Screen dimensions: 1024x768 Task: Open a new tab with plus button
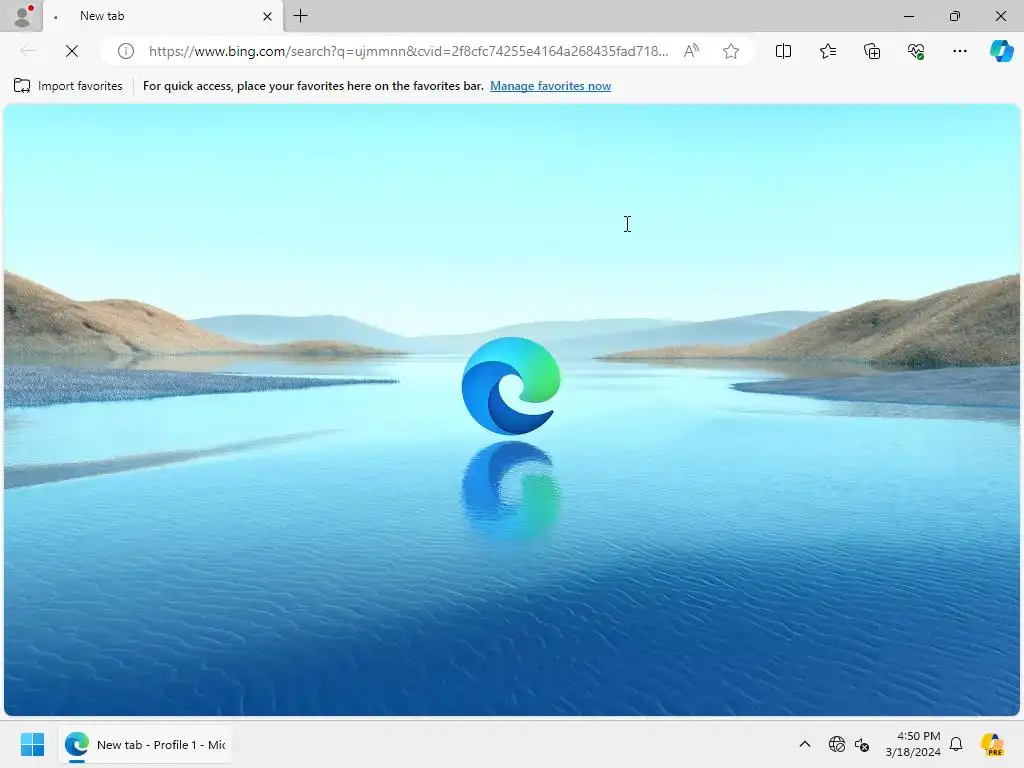point(300,16)
